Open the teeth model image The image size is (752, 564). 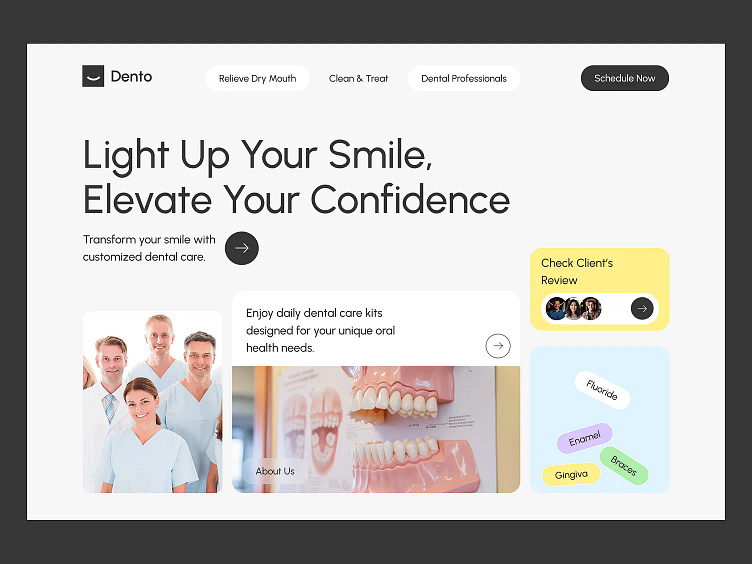coord(376,430)
